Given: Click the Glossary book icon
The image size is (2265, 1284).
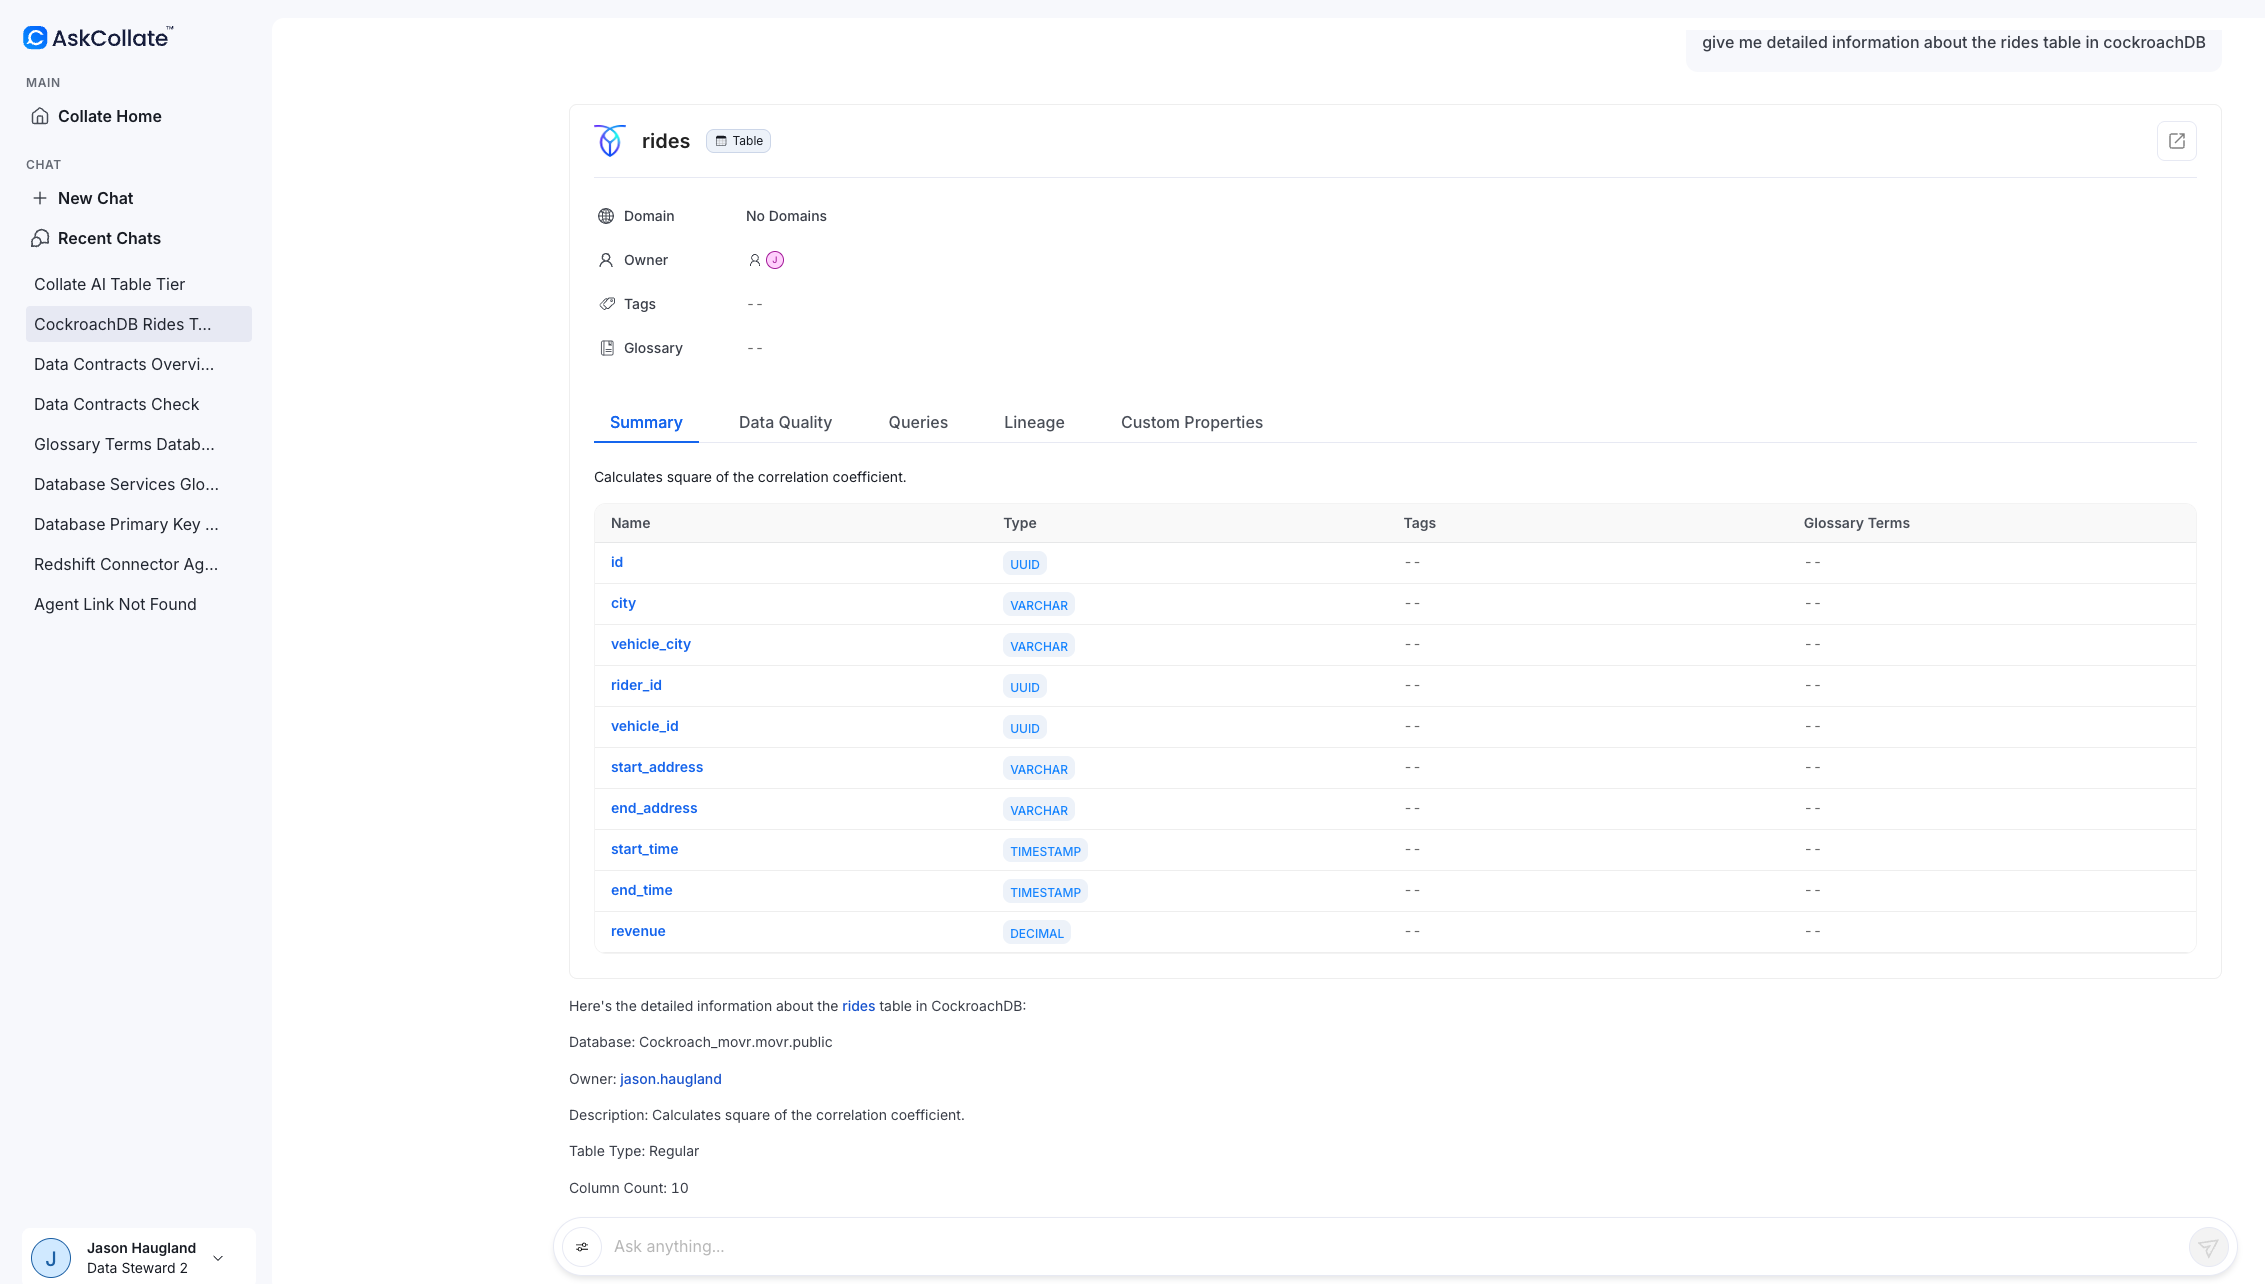Looking at the screenshot, I should (606, 348).
